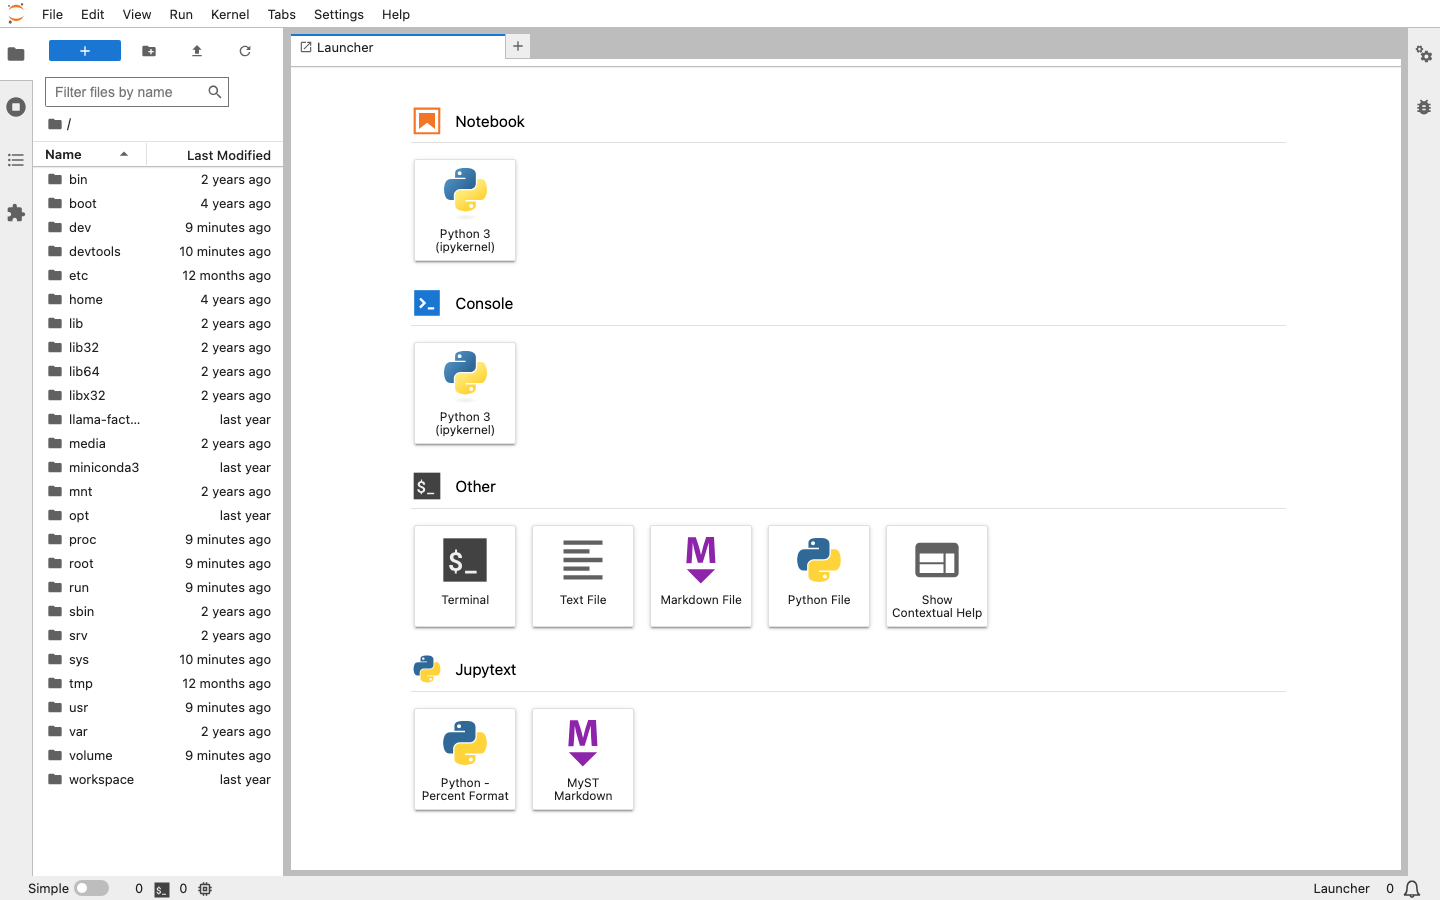This screenshot has width=1440, height=900.
Task: Open the Tabs menu
Action: click(x=282, y=14)
